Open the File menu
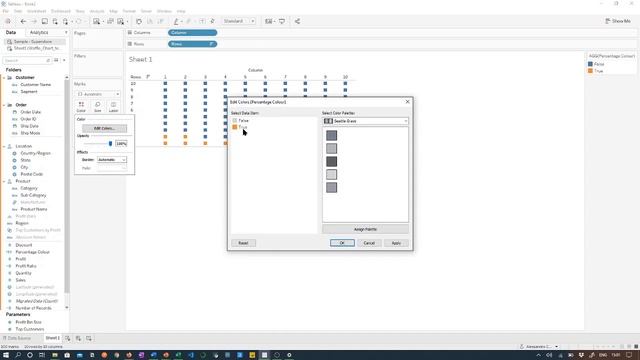The image size is (640, 360). point(5,11)
